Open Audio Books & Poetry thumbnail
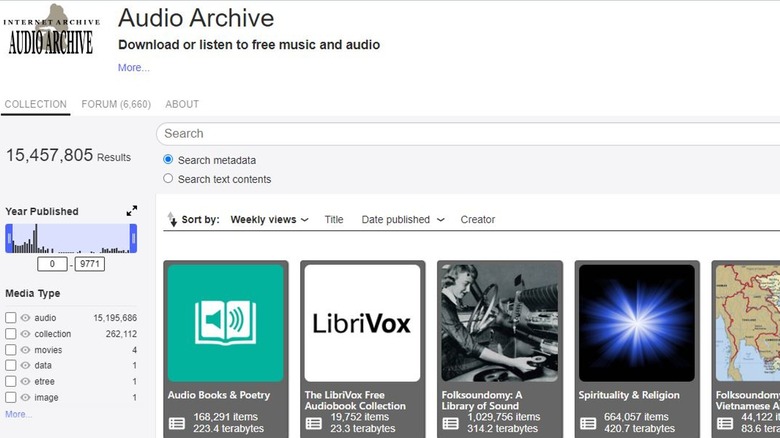The width and height of the screenshot is (780, 438). pyautogui.click(x=225, y=323)
